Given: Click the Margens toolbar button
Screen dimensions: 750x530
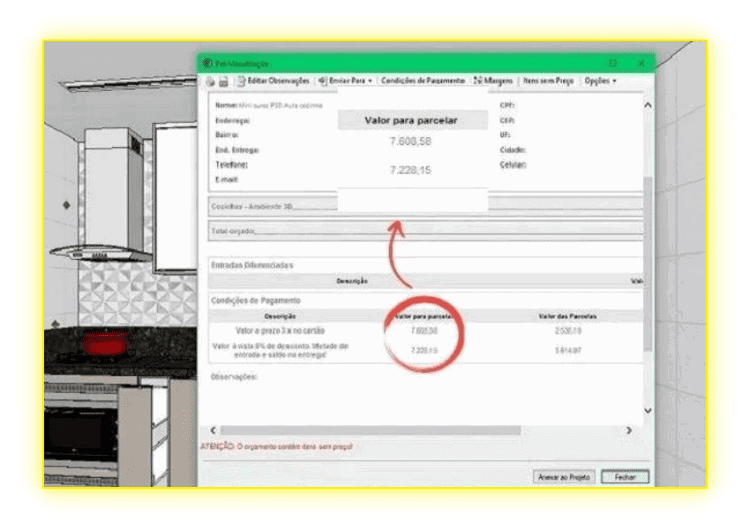Looking at the screenshot, I should click(495, 80).
